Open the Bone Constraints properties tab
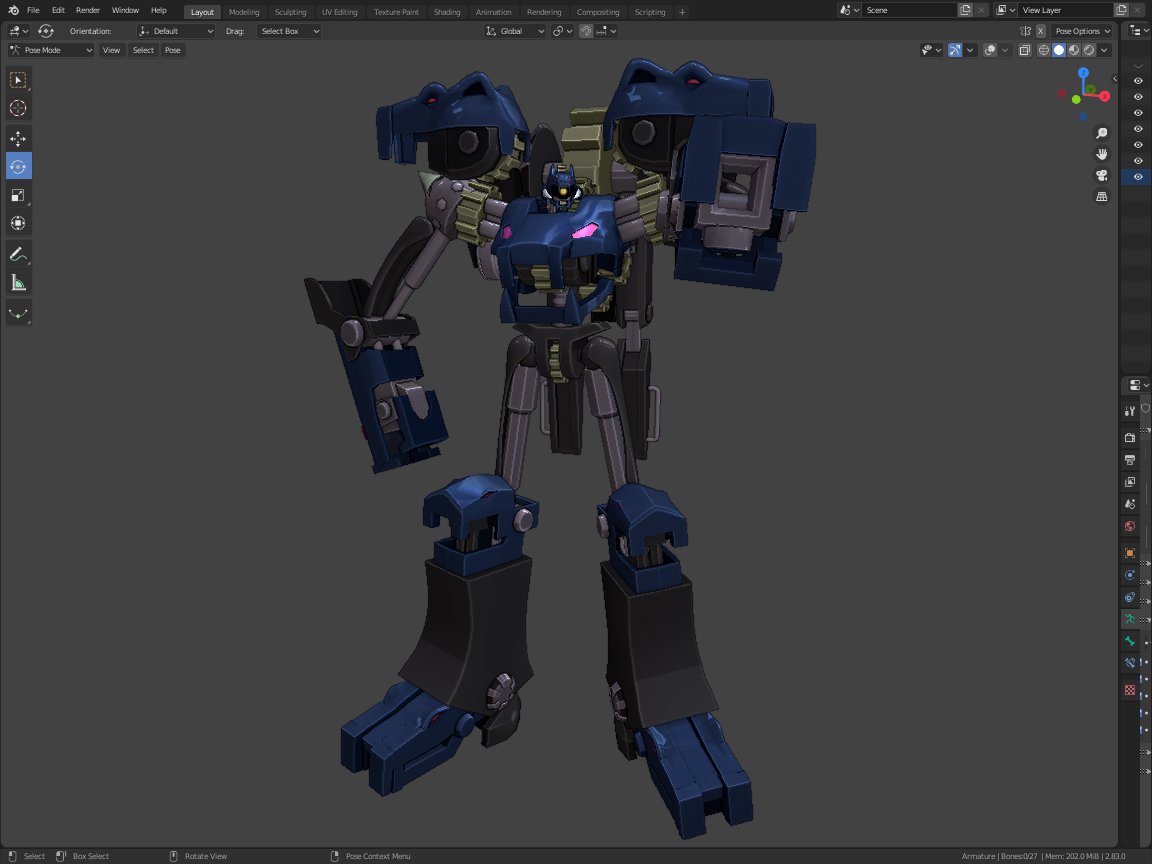 [1130, 663]
